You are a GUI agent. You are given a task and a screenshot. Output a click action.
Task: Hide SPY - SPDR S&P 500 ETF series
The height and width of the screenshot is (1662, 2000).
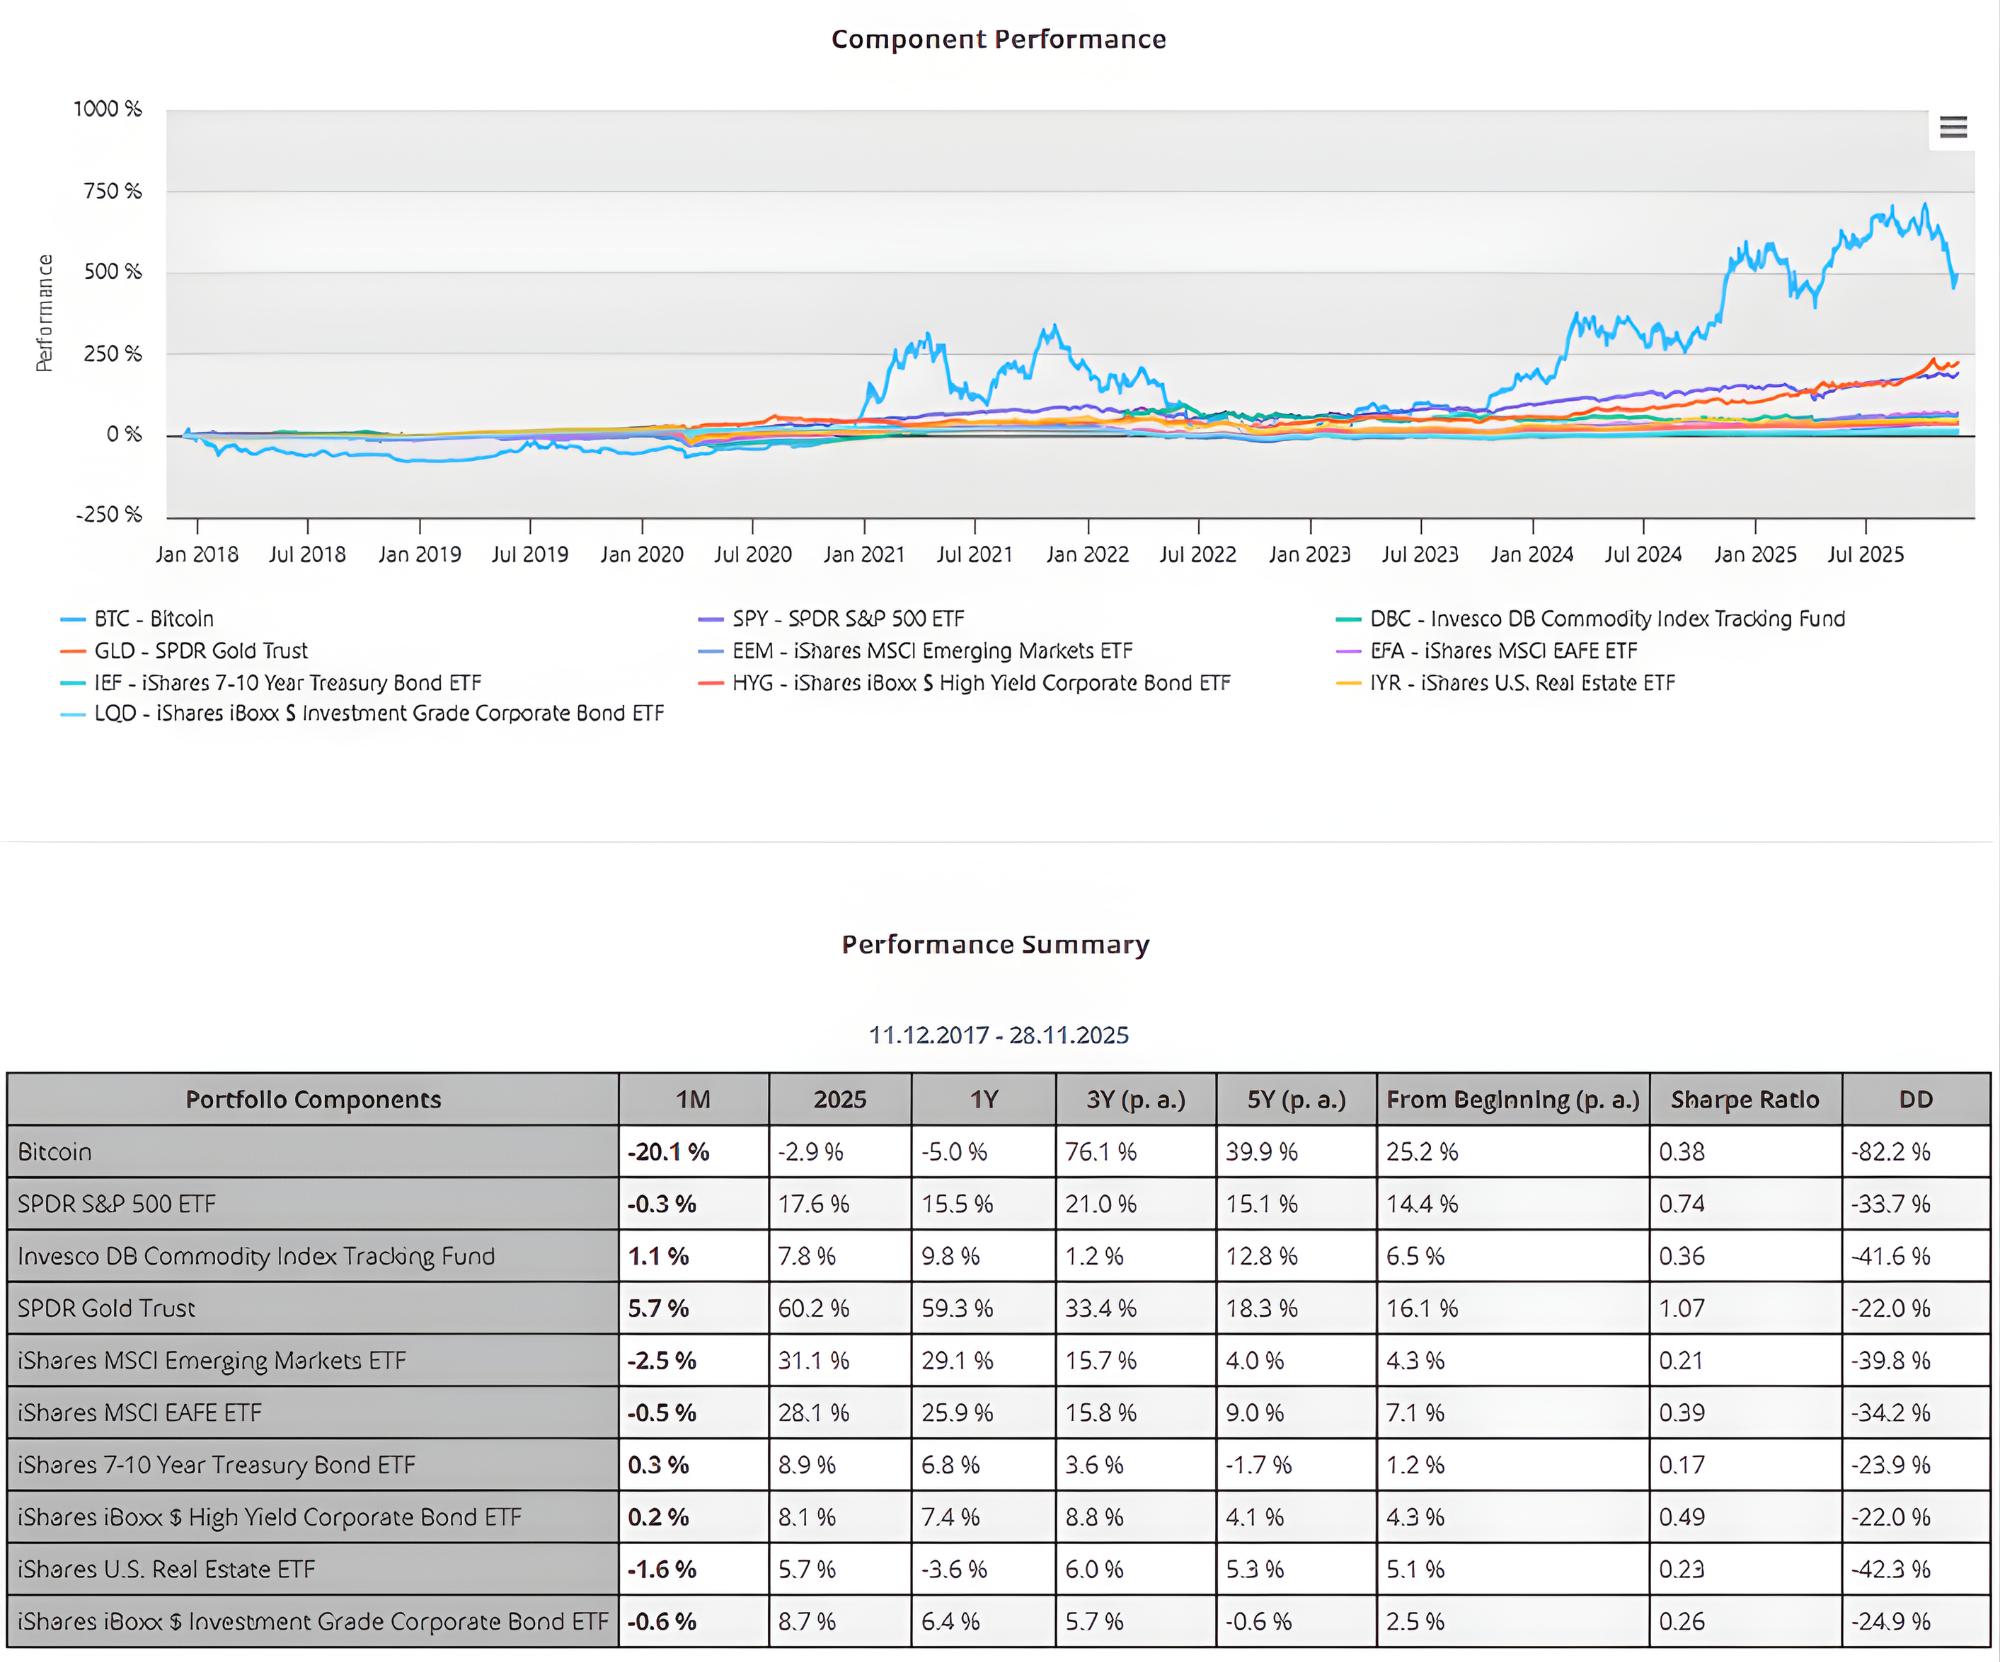pyautogui.click(x=847, y=619)
